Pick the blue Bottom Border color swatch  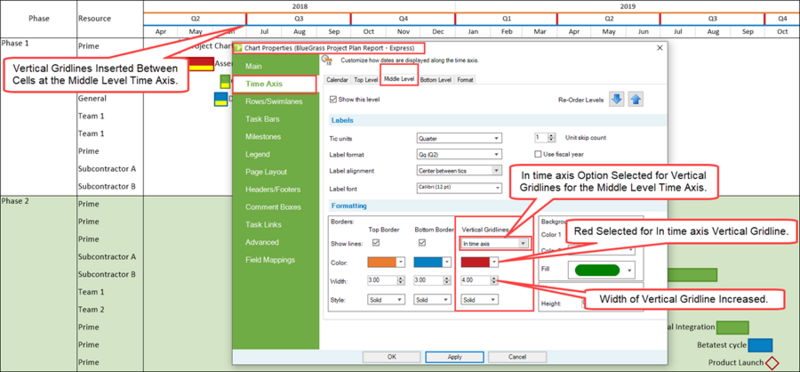coord(428,262)
